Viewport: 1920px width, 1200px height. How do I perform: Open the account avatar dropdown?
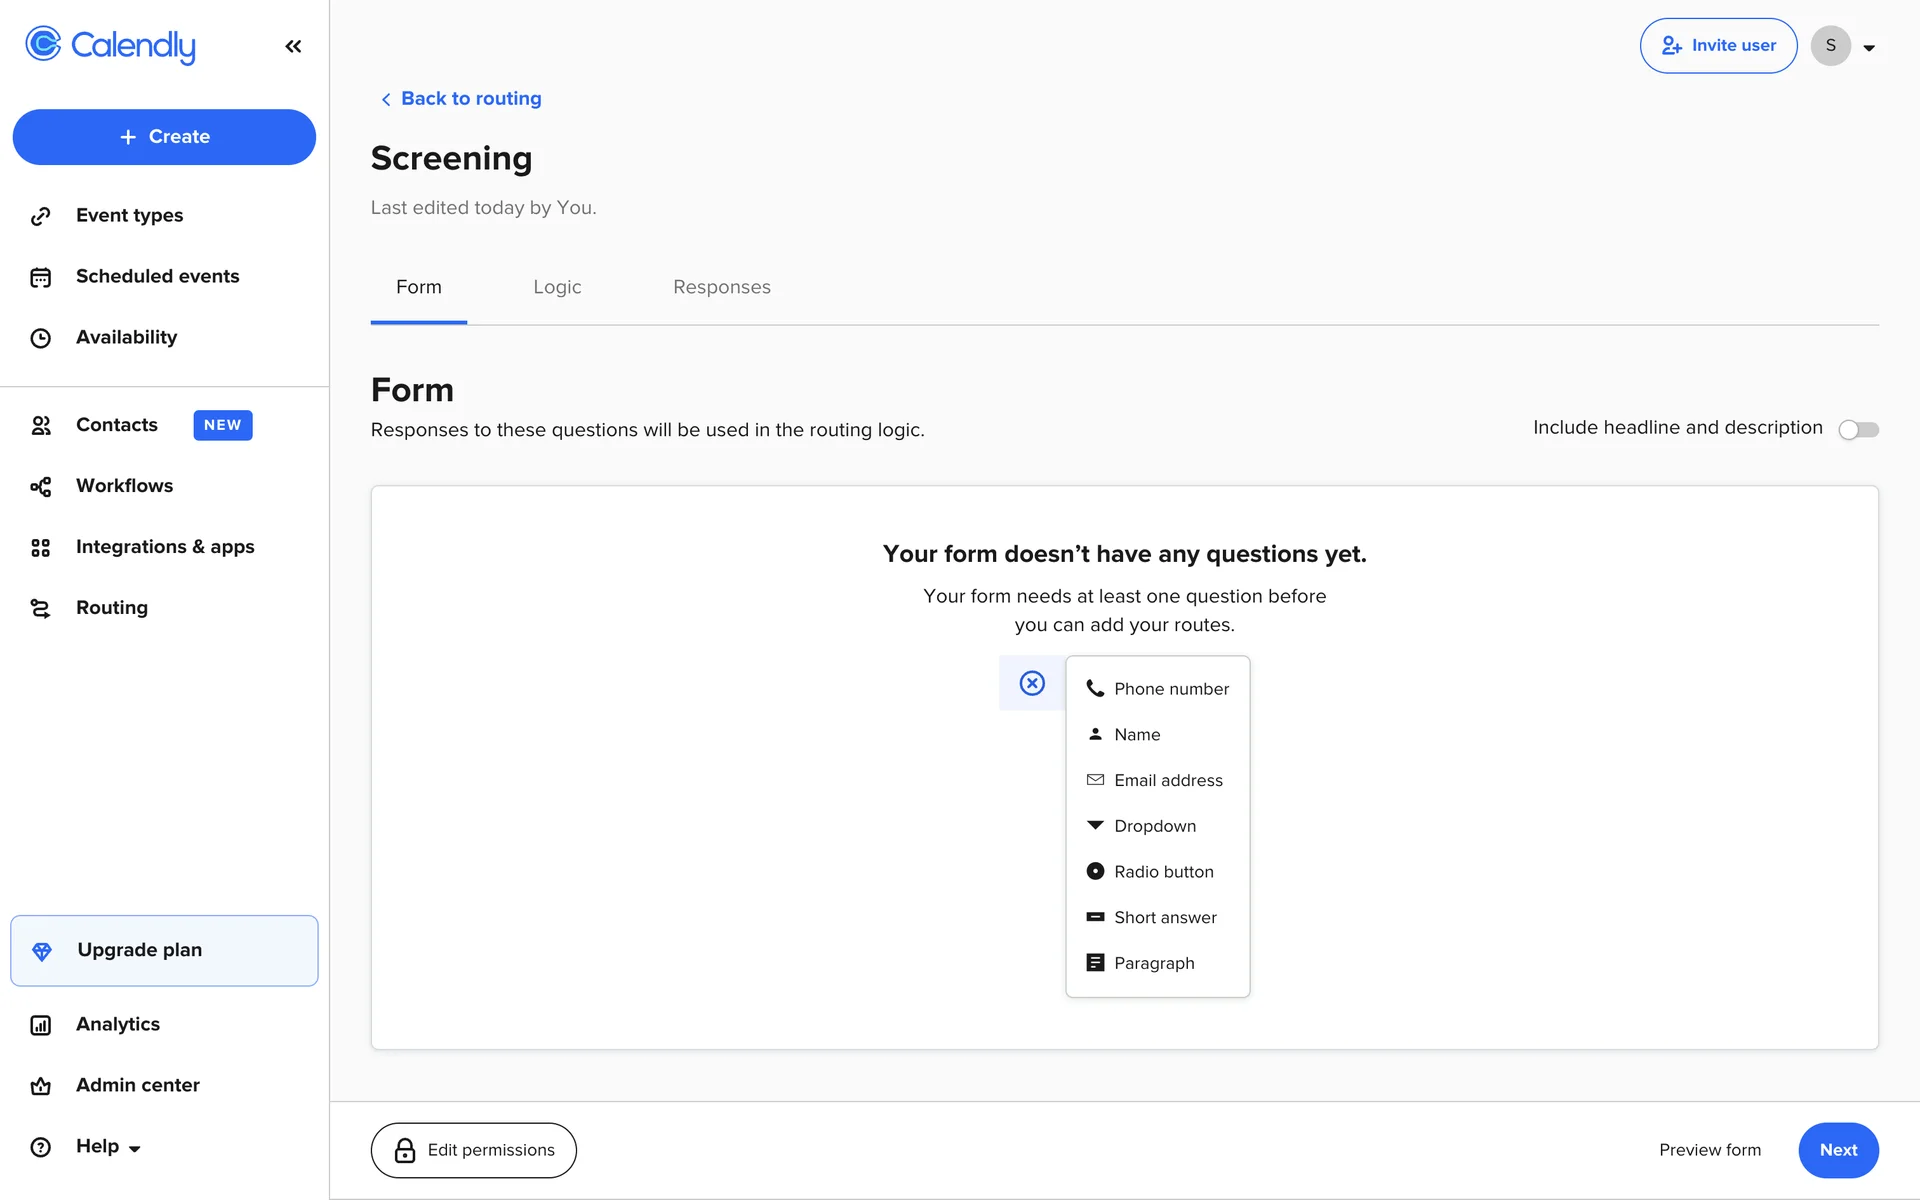click(1845, 46)
